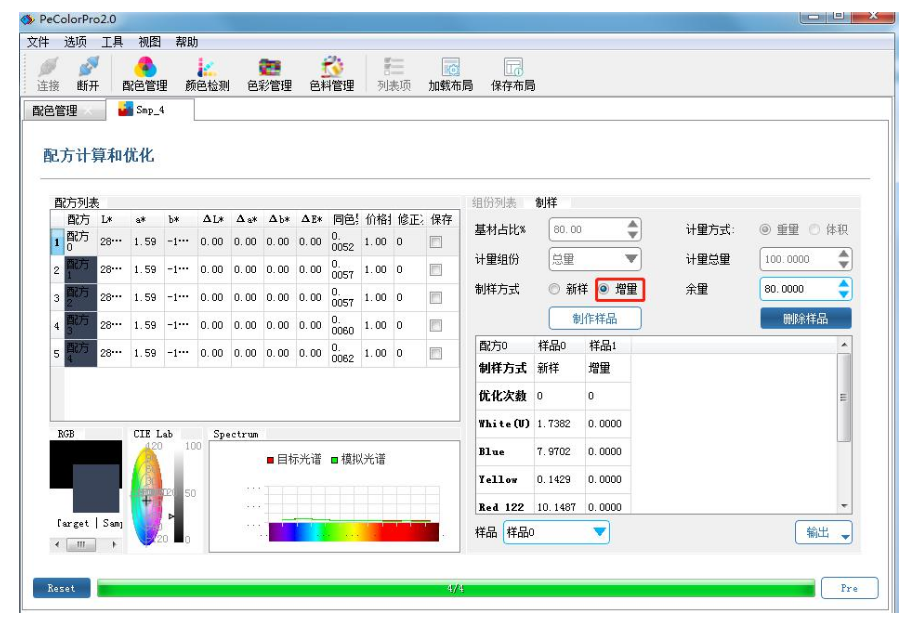Click the ΔE* column header
This screenshot has width=917, height=628.
coord(312,219)
